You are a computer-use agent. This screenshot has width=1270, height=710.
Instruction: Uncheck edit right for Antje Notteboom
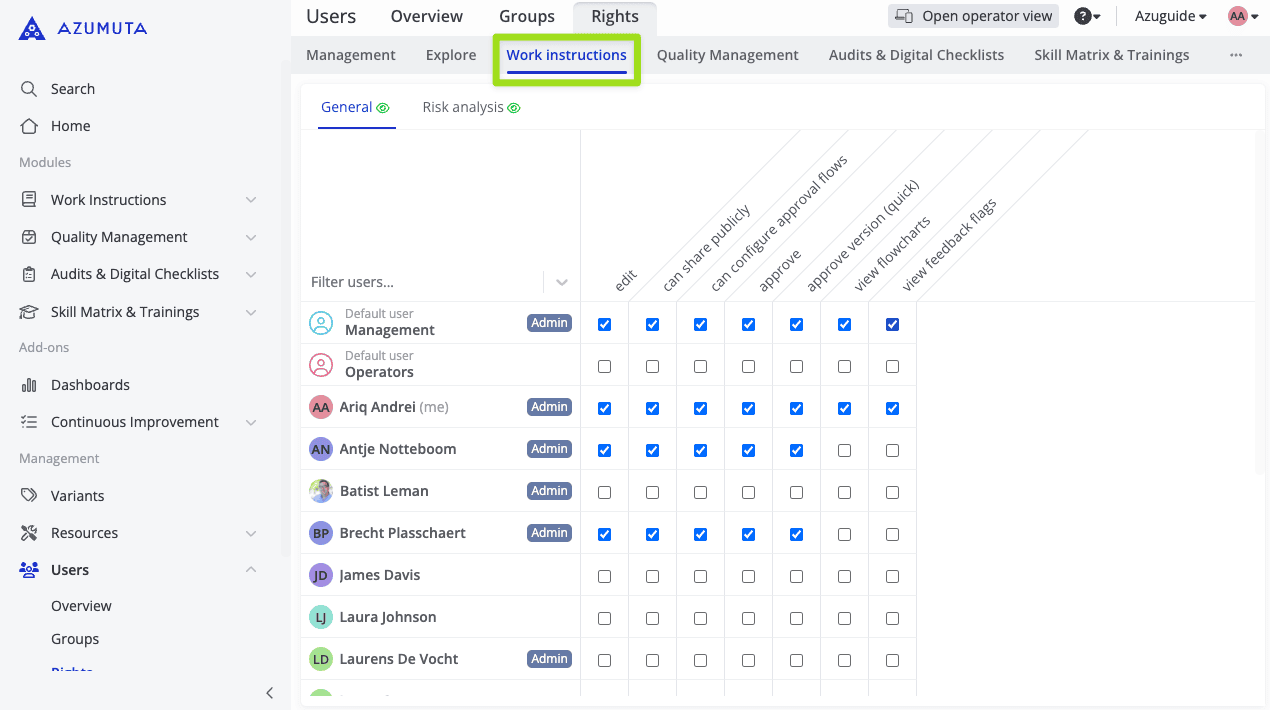click(604, 451)
